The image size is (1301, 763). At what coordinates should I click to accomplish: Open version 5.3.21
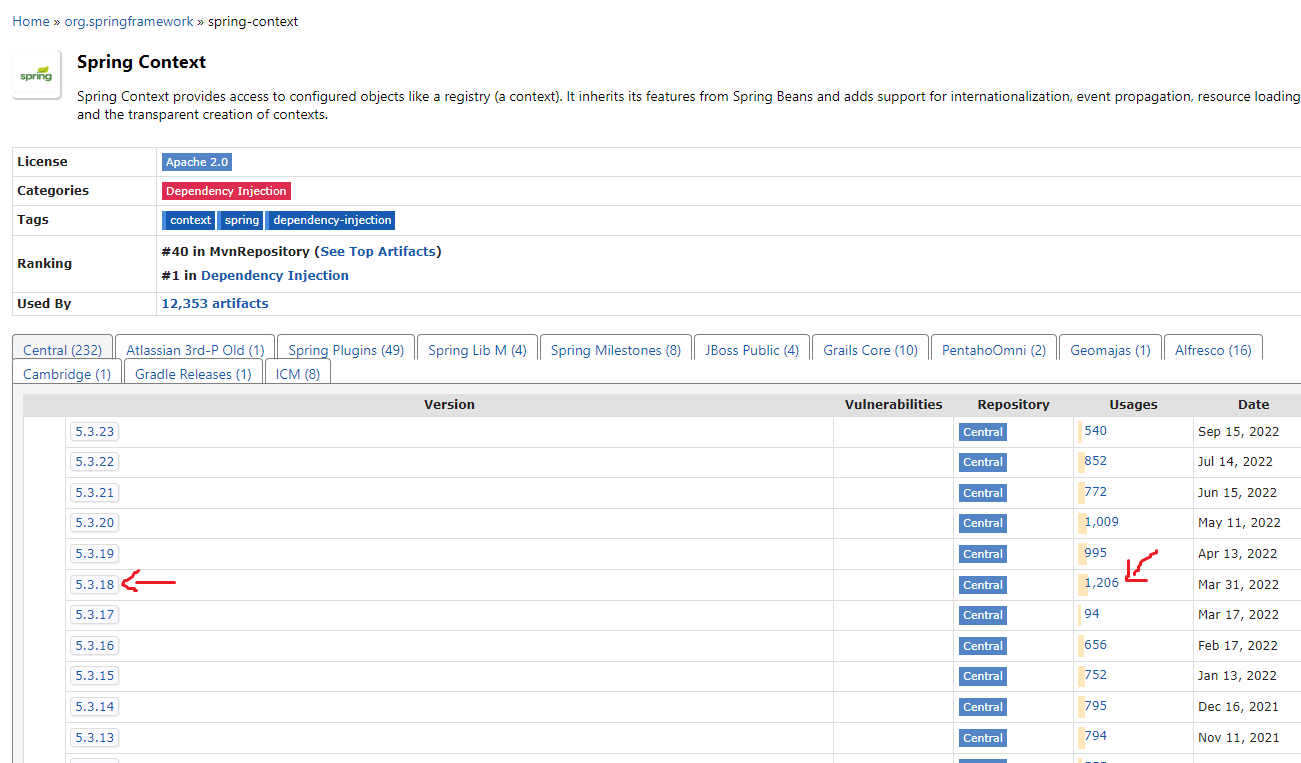(x=94, y=493)
